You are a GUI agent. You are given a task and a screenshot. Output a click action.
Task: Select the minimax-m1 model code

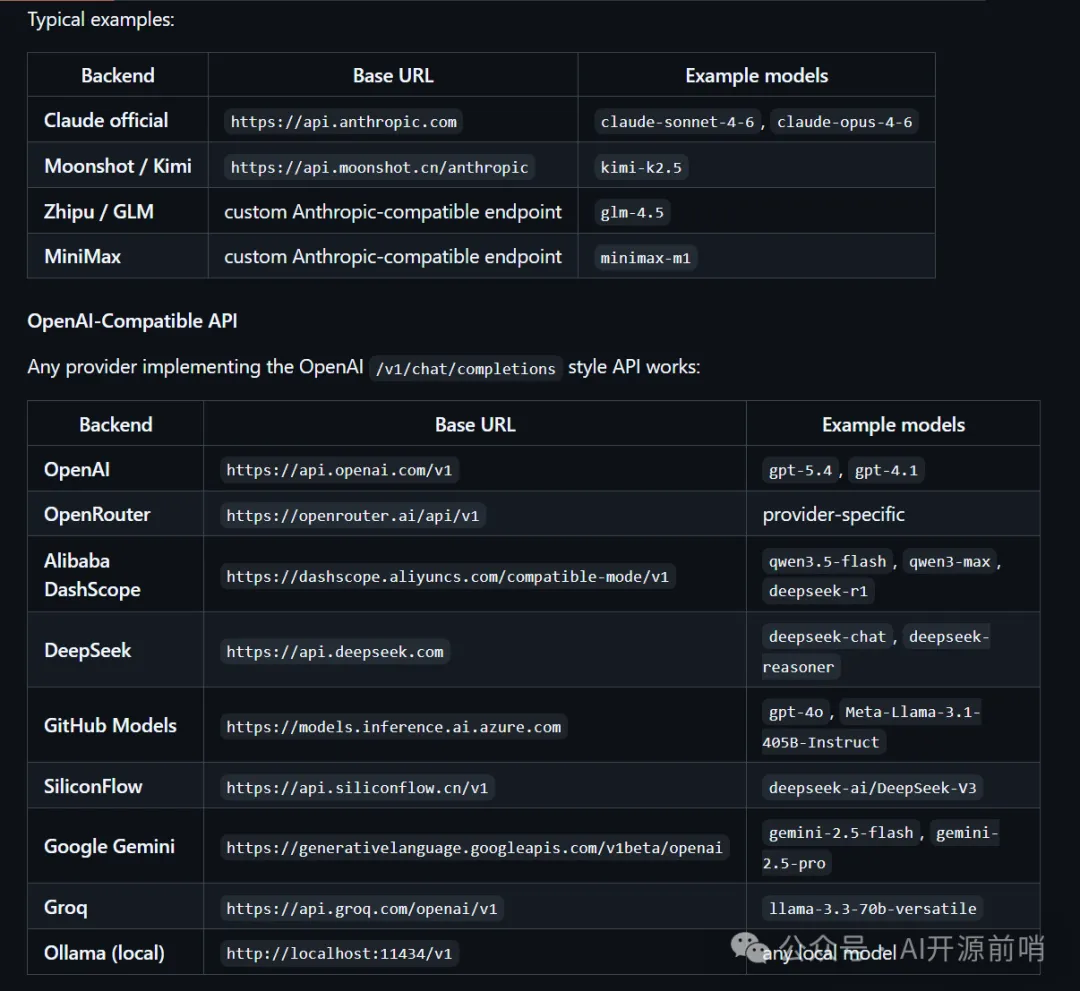645,258
